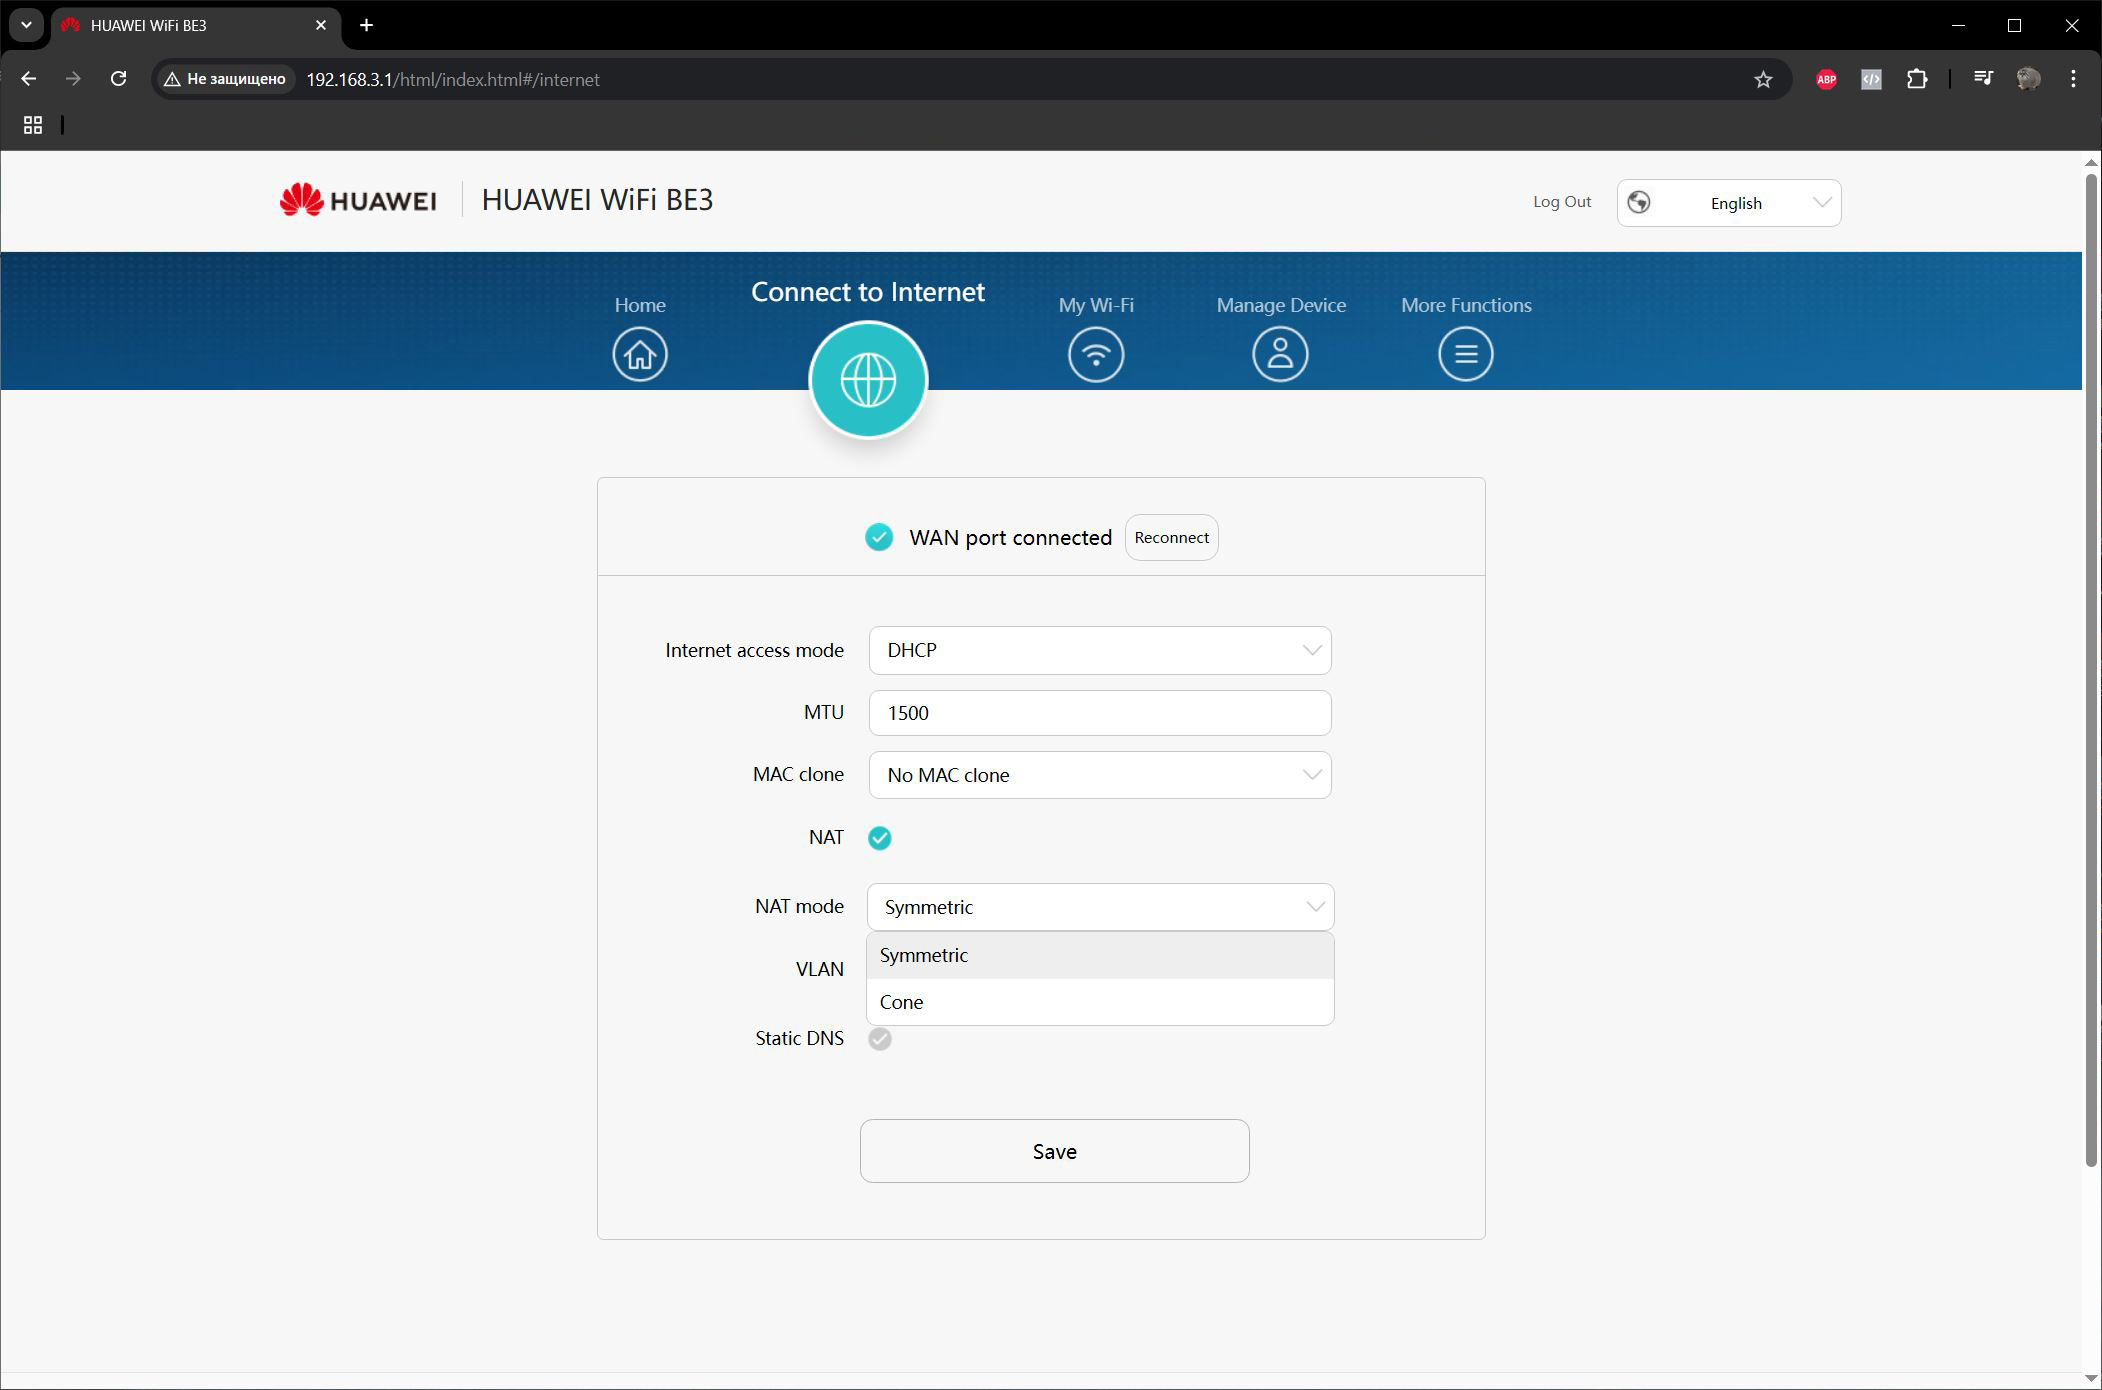Switch to the Manage Device tab label
This screenshot has width=2102, height=1390.
pos(1281,305)
